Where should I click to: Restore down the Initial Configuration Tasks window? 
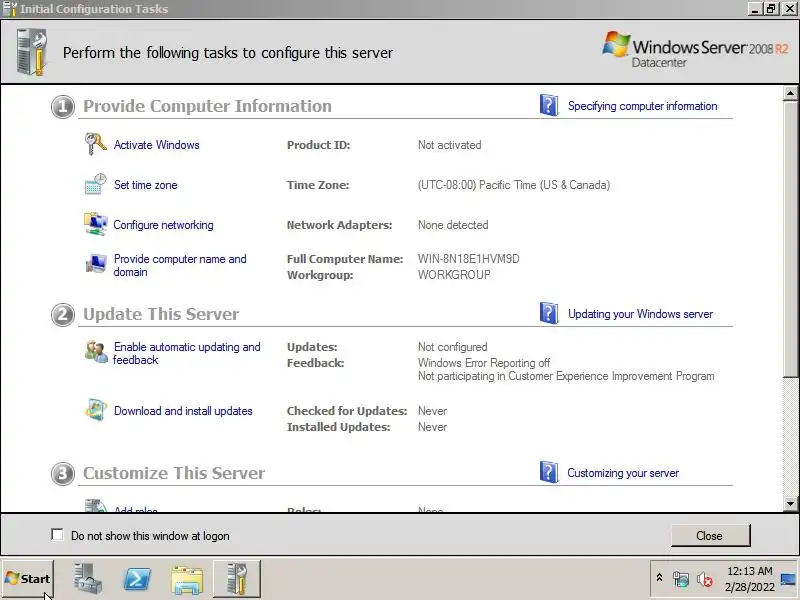pyautogui.click(x=772, y=9)
